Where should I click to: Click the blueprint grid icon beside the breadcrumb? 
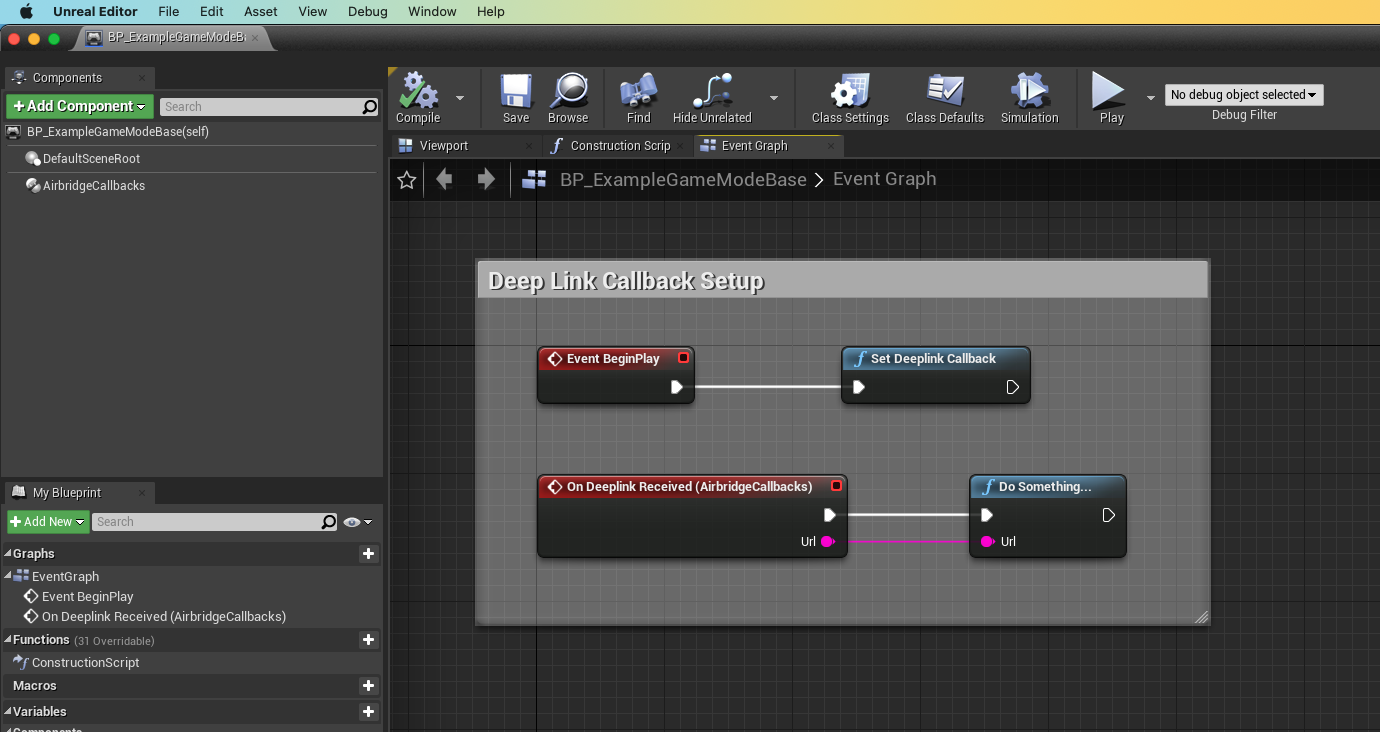click(535, 179)
